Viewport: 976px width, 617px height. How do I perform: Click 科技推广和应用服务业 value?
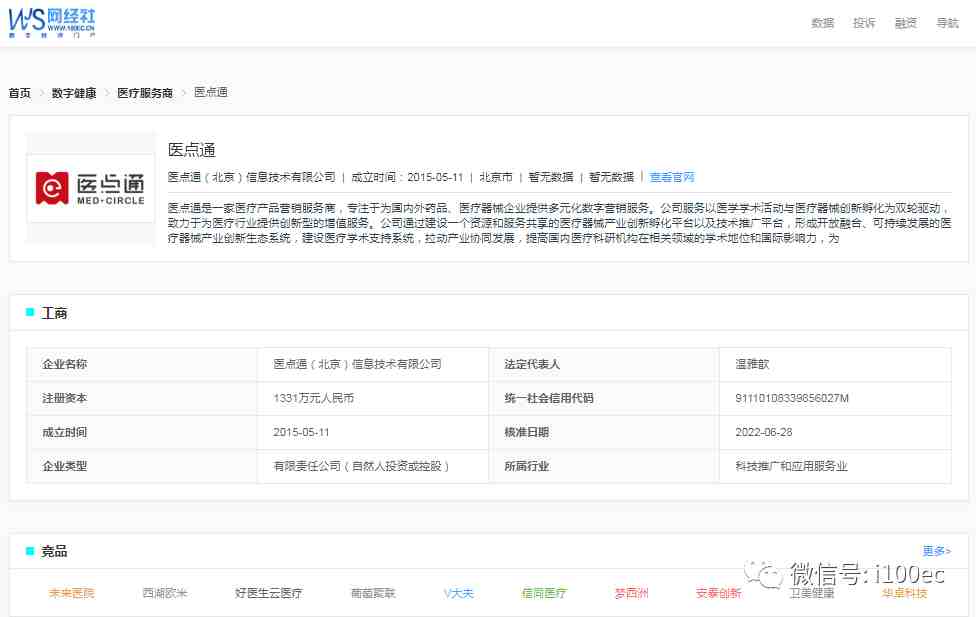click(x=791, y=466)
